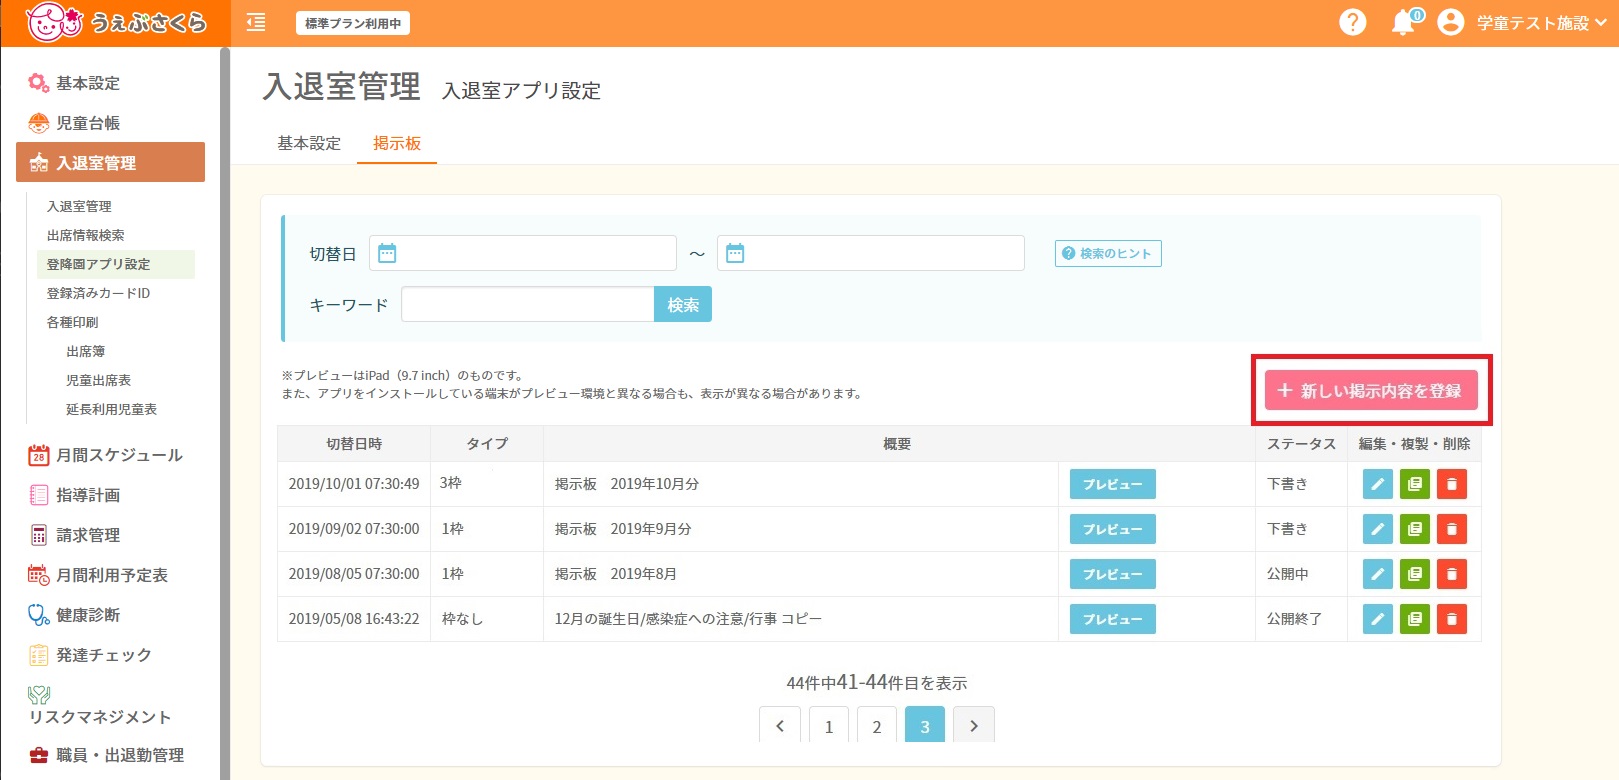Duplicate the 12月の誕生日 row

(1415, 619)
